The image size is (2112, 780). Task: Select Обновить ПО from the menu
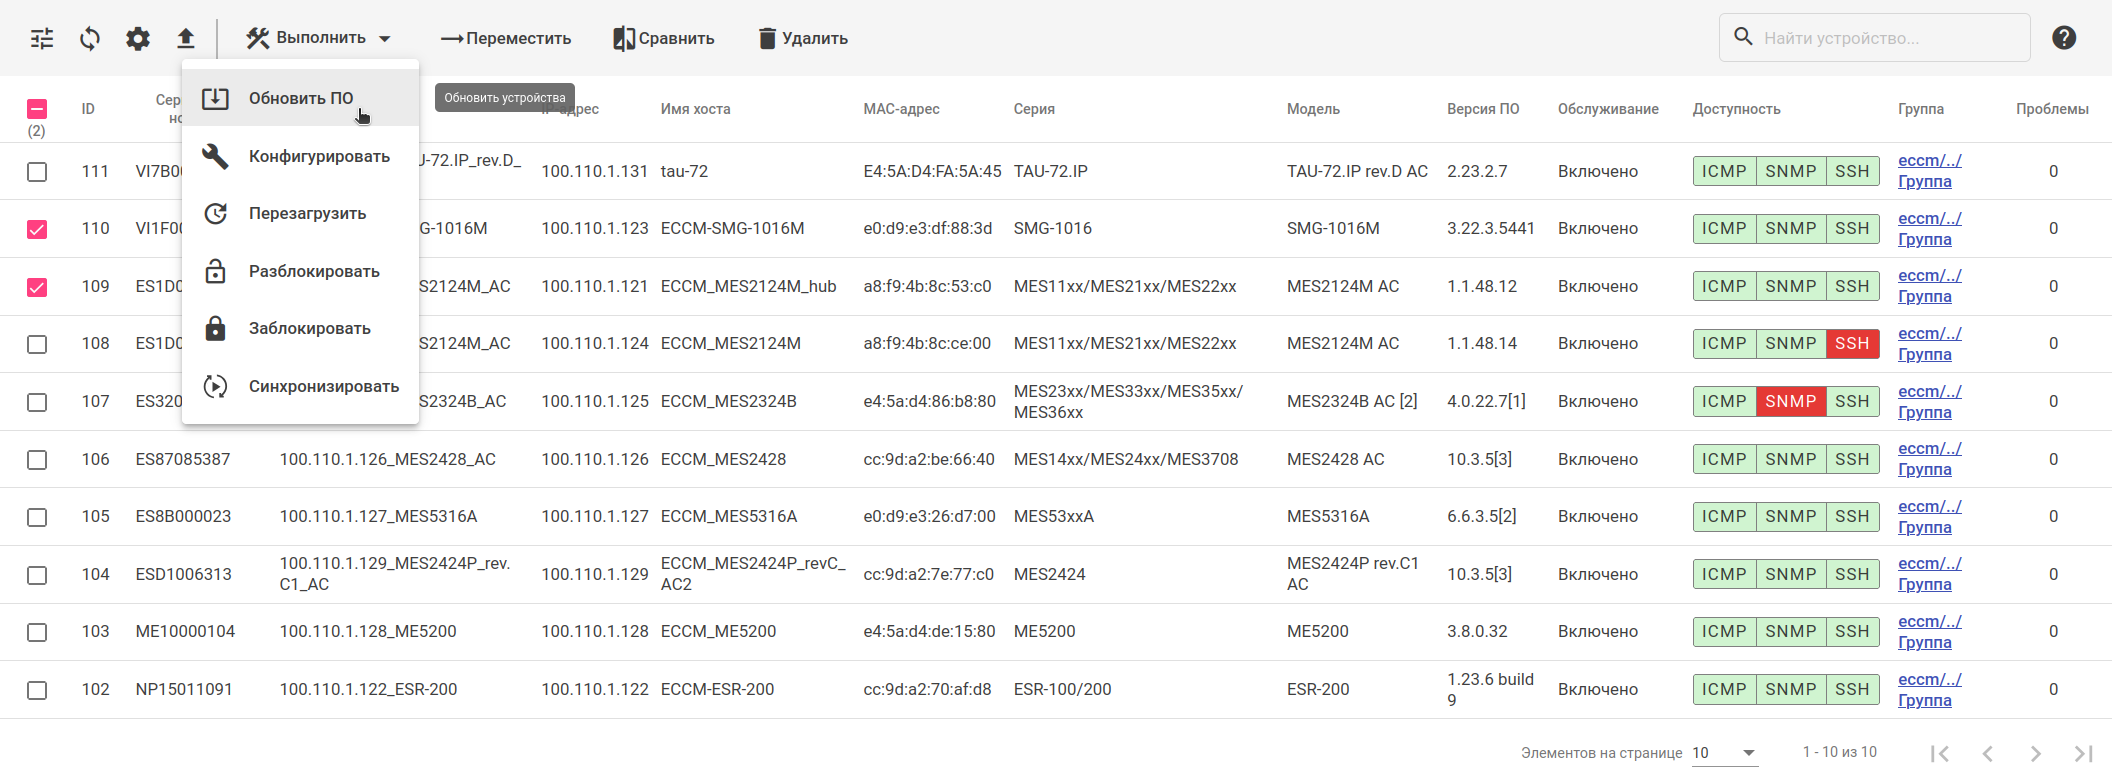click(x=300, y=98)
